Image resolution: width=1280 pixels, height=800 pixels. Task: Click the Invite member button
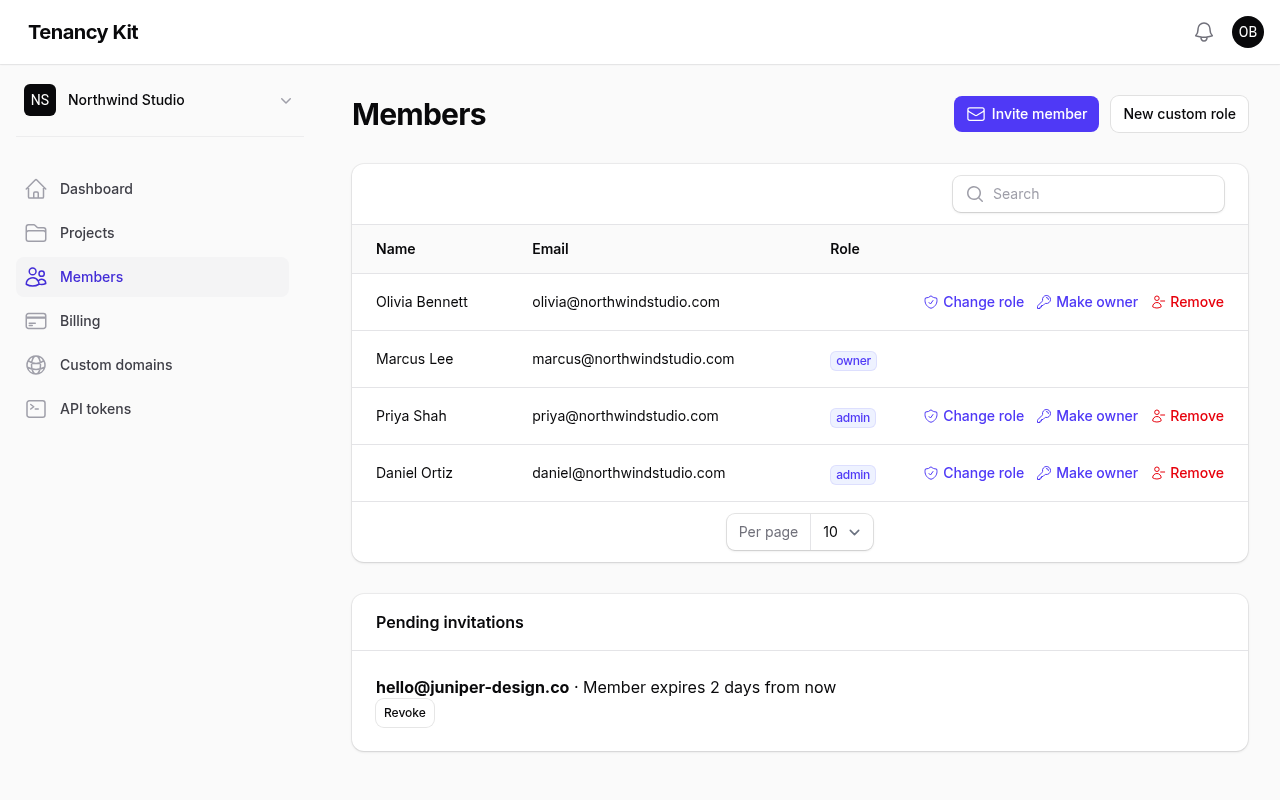tap(1026, 114)
